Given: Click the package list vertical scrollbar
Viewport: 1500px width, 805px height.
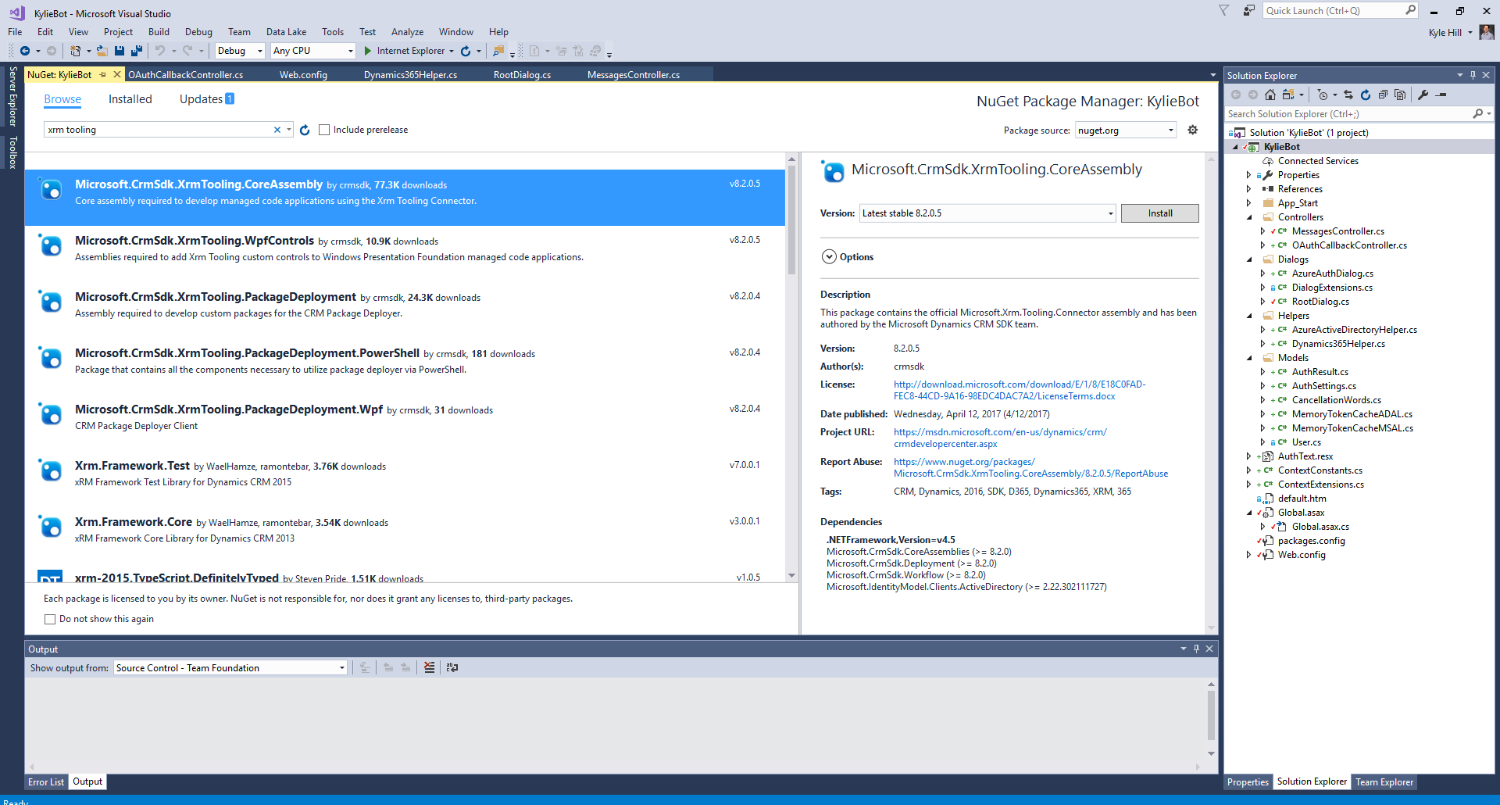Looking at the screenshot, I should [x=792, y=219].
